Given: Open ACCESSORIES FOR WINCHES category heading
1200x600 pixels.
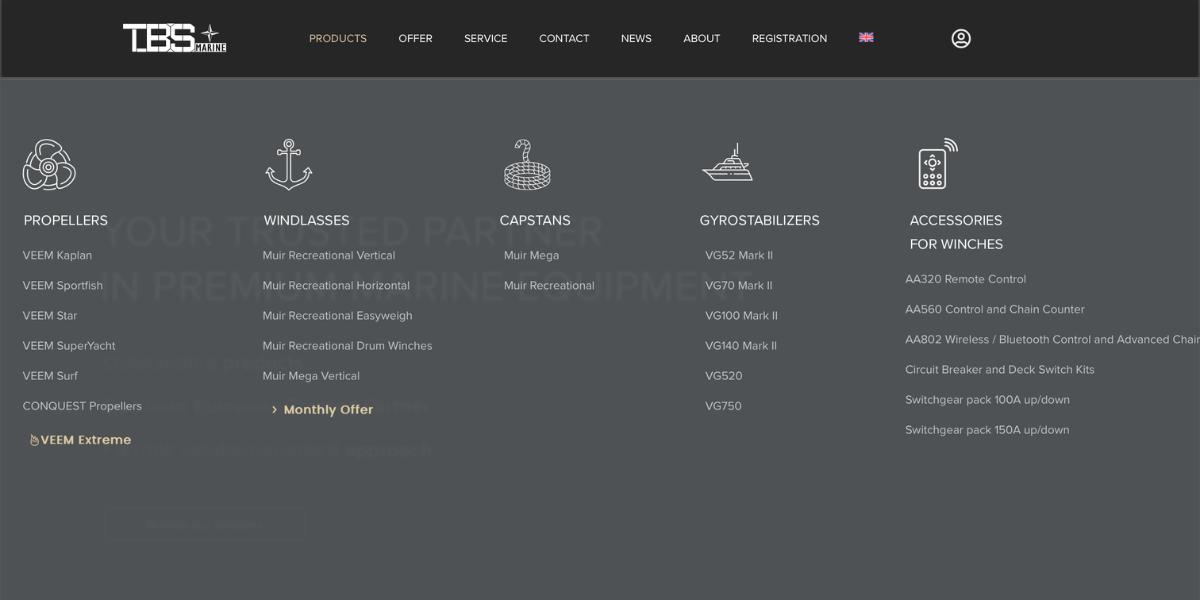Looking at the screenshot, I should click(956, 232).
